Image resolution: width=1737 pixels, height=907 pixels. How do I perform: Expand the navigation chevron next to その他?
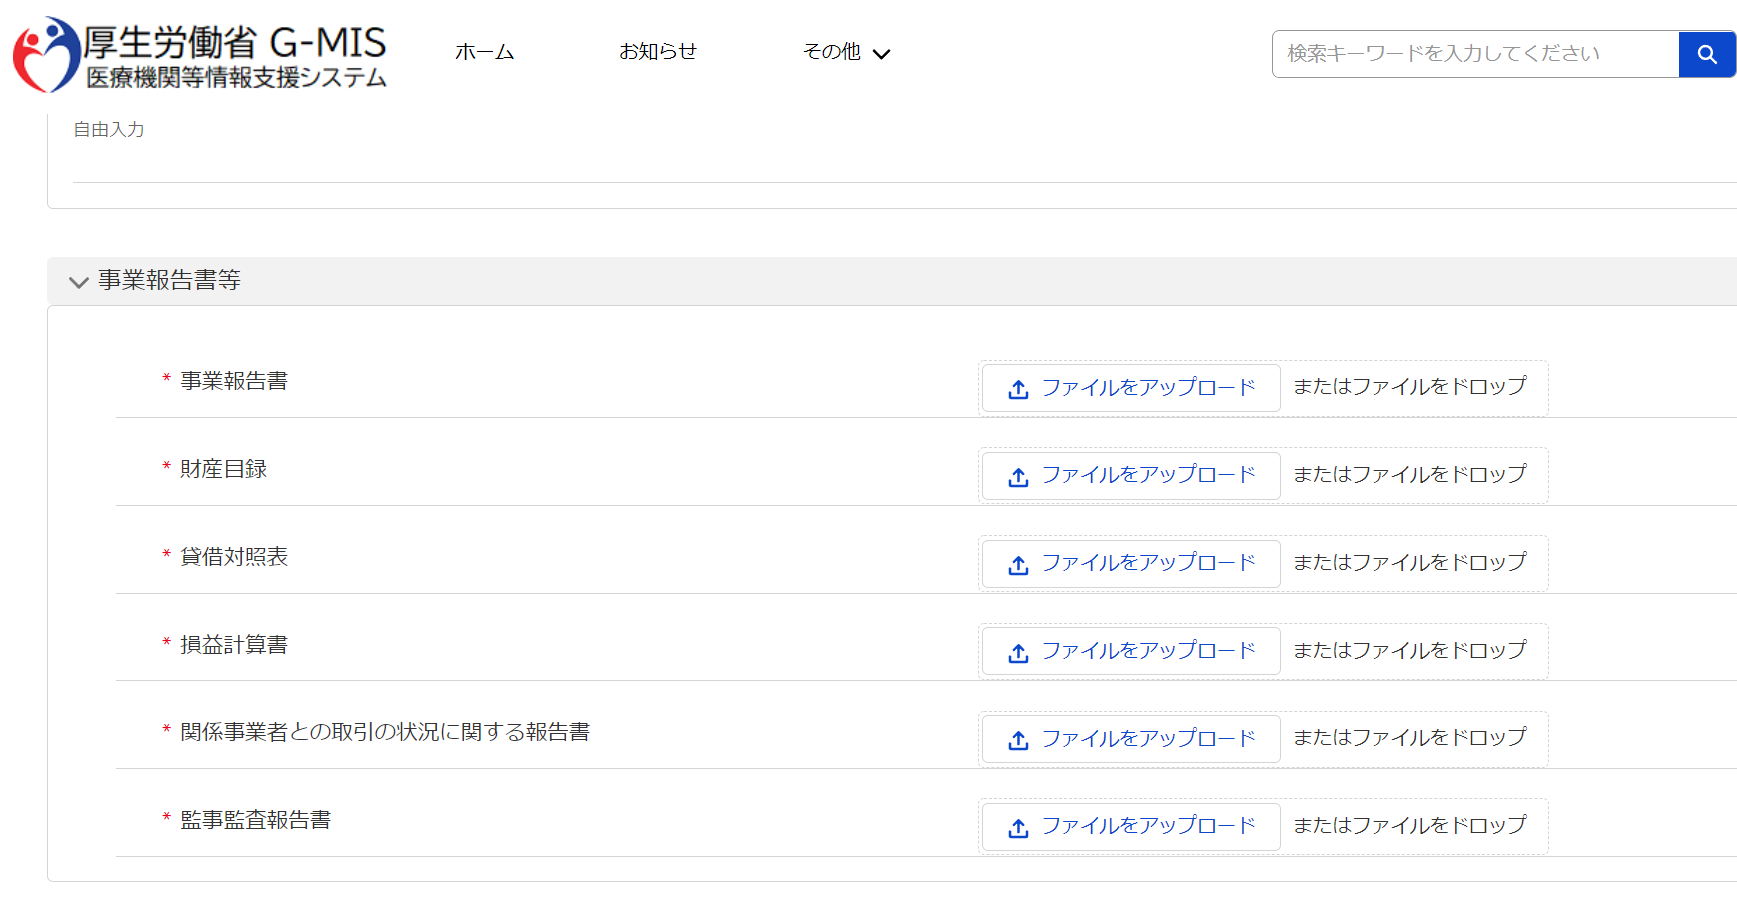881,53
